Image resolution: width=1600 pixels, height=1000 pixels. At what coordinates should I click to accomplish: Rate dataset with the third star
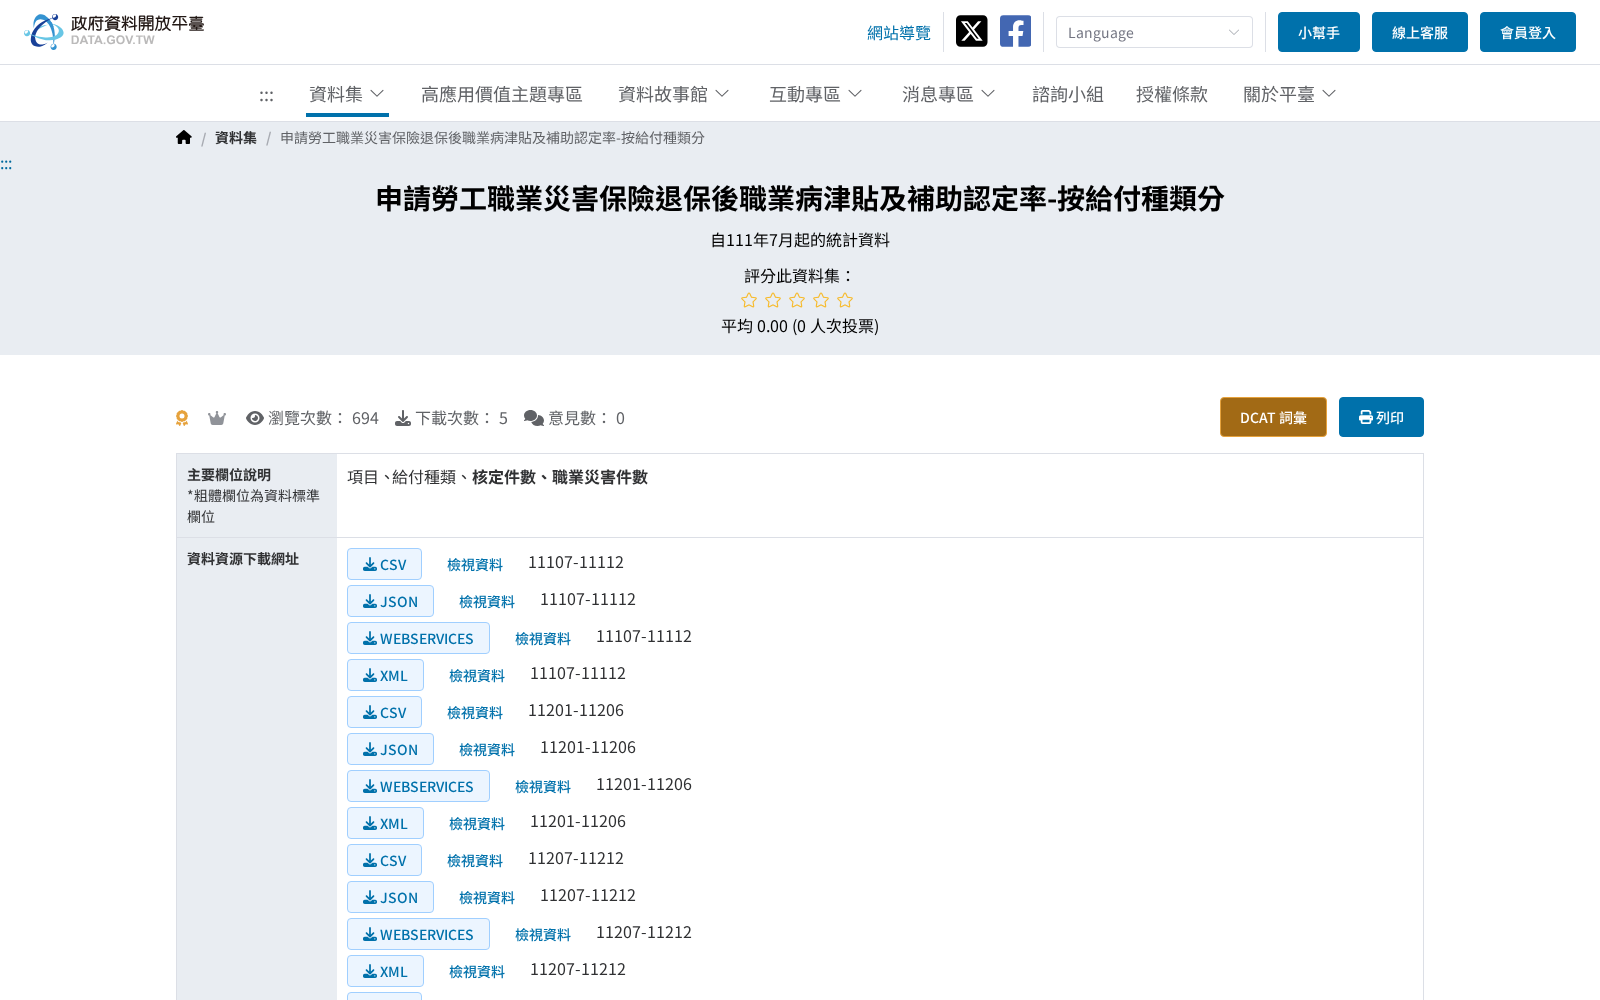tap(797, 300)
